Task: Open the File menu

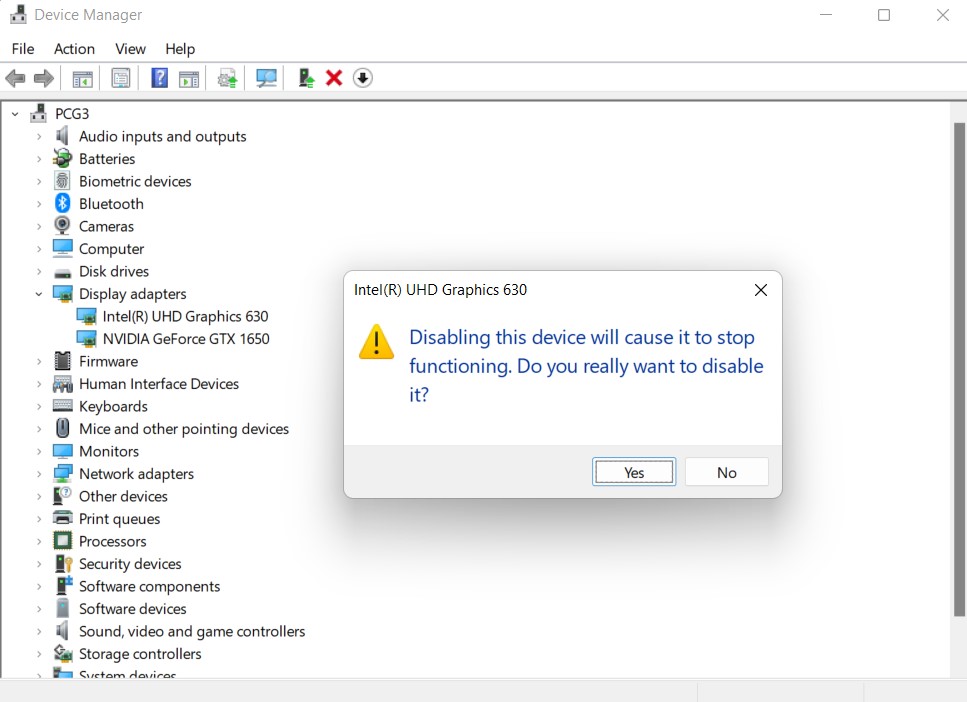Action: [x=23, y=49]
